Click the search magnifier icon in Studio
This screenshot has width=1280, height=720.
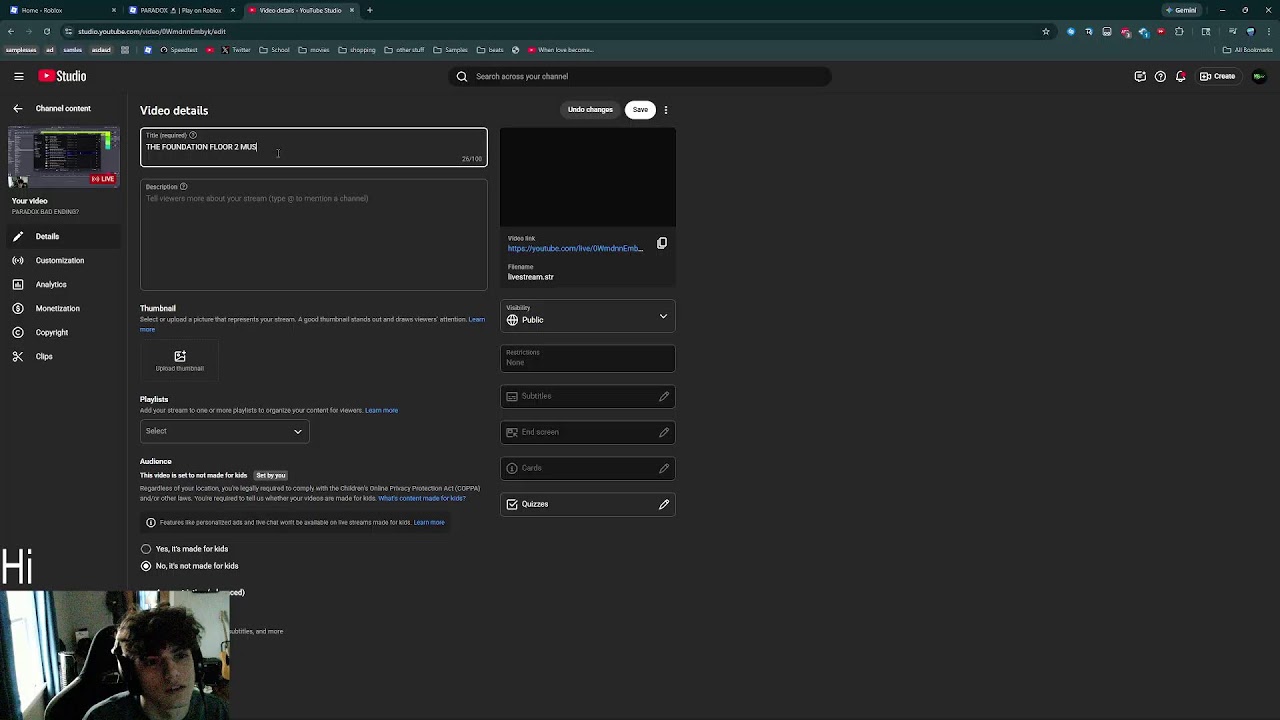pos(462,76)
